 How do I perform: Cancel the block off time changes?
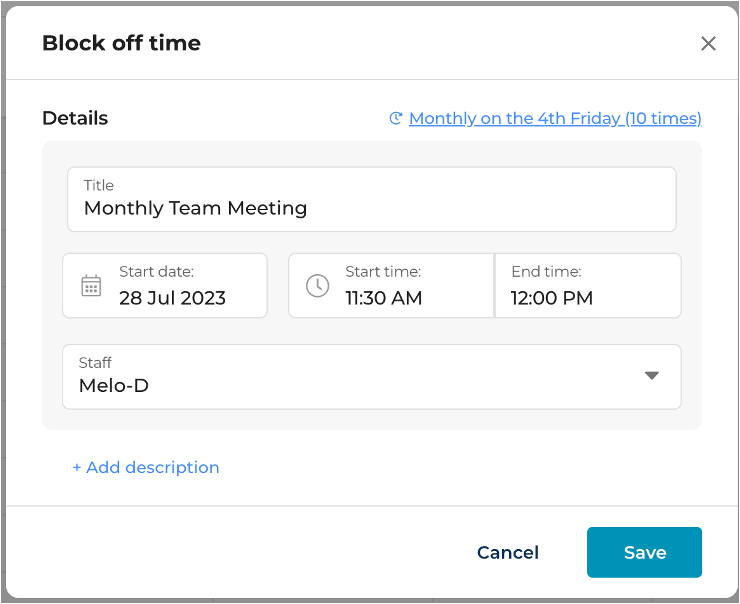point(508,553)
